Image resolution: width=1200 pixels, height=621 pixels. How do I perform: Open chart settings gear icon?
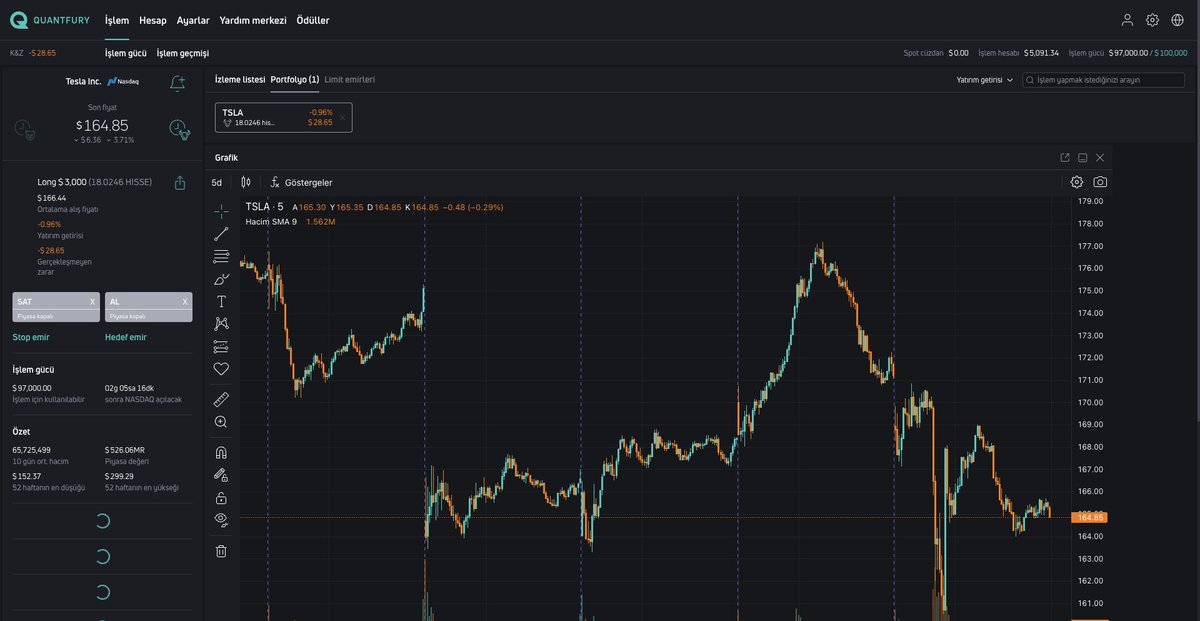1077,182
